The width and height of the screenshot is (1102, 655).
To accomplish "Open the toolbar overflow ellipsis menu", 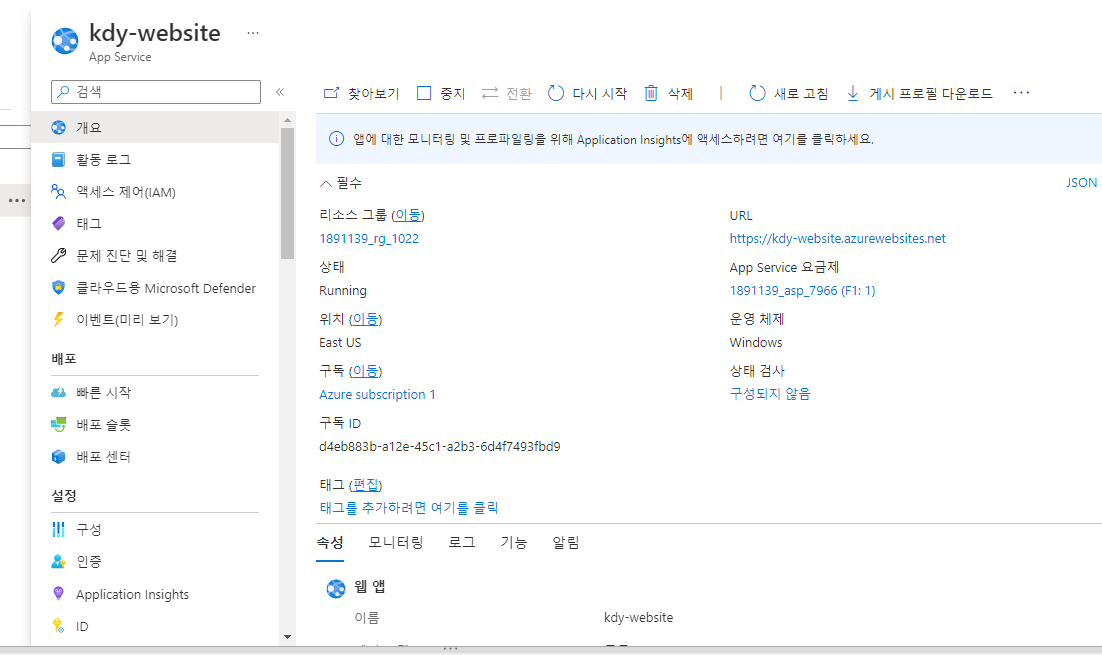I will point(1021,93).
